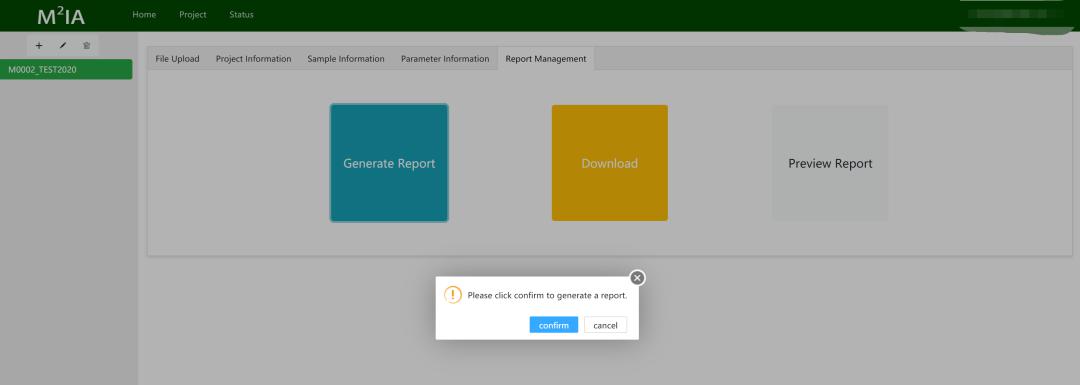Viewport: 1080px width, 385px height.
Task: Click the delete project trash icon
Action: [87, 45]
